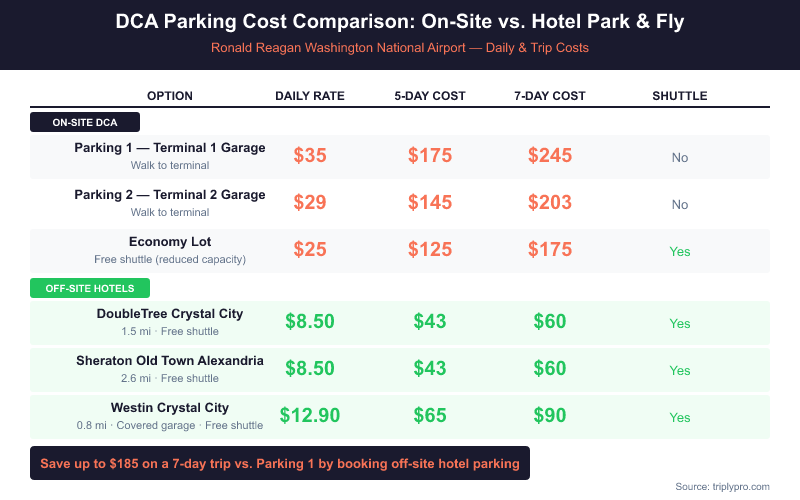
Task: Click the 7-DAY COST column header
Action: pyautogui.click(x=550, y=96)
